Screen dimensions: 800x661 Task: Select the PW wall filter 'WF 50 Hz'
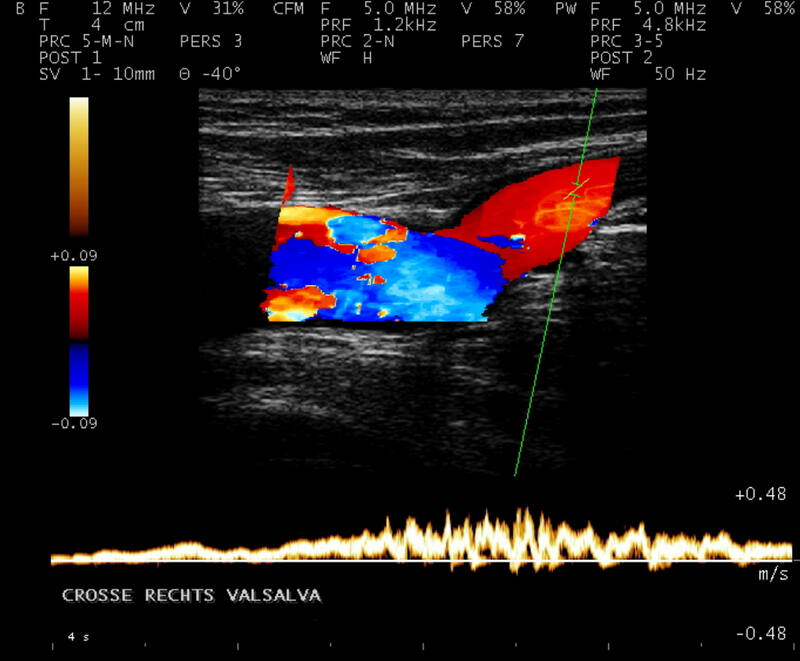pos(648,74)
